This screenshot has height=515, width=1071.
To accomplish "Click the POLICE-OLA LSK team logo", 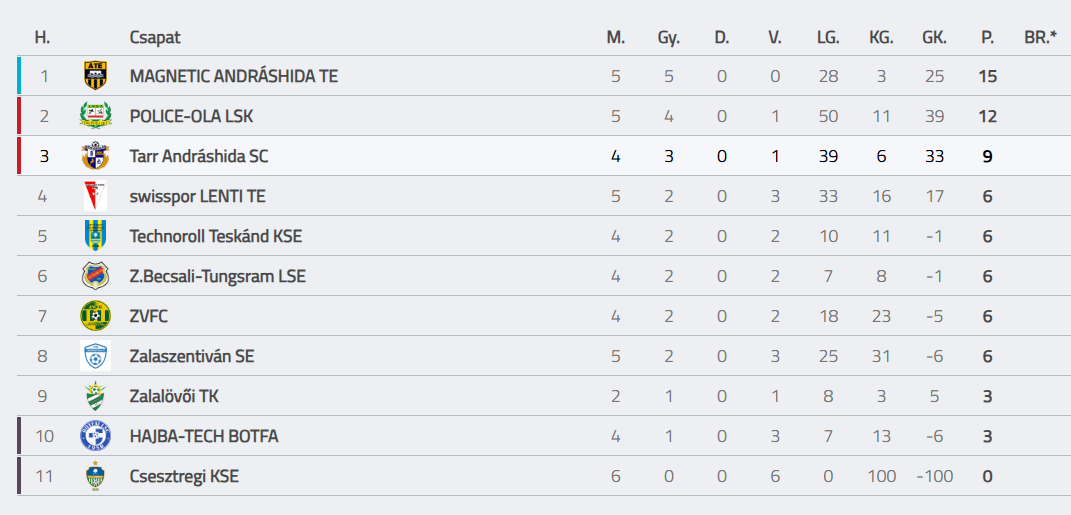I will [95, 116].
